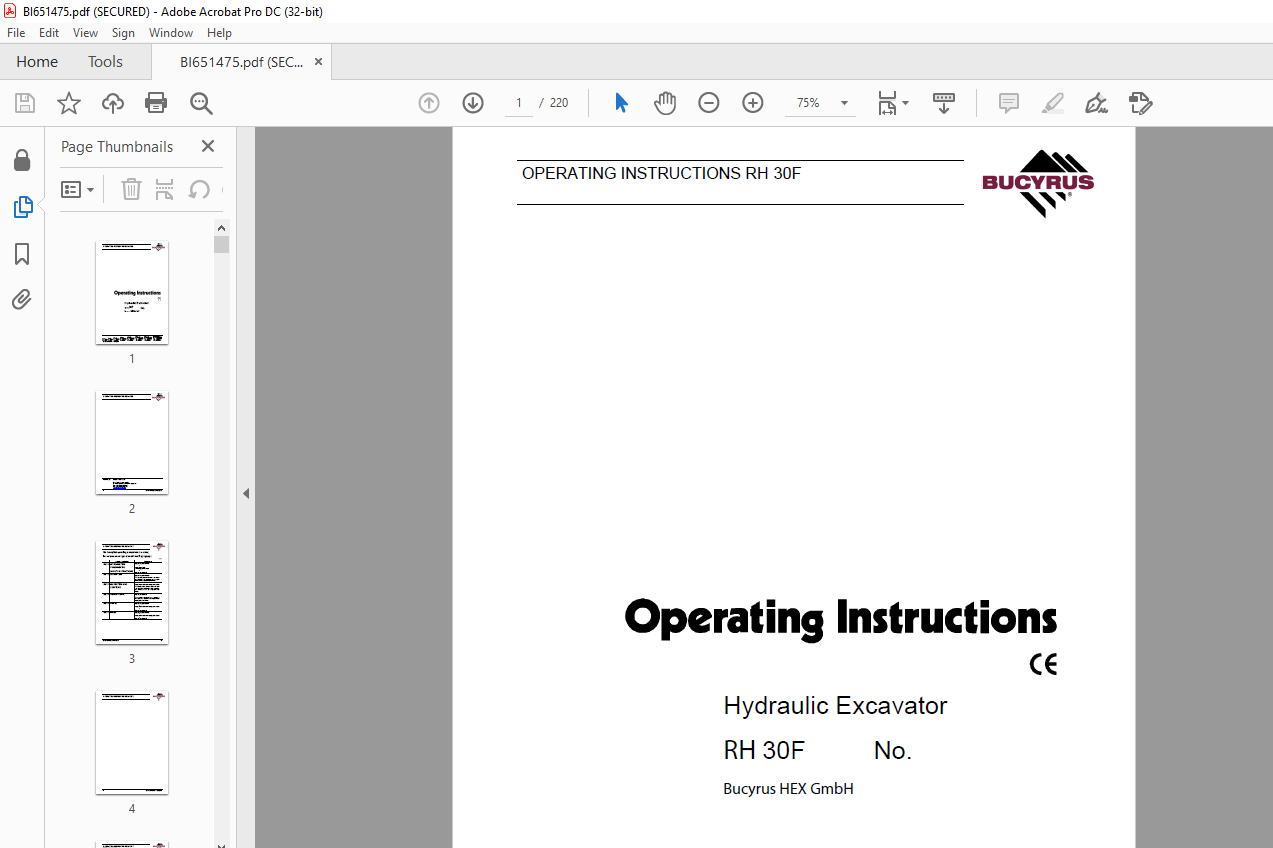Screen dimensions: 1273x848
Task: Select the arrow Selection tool
Action: [x=621, y=103]
